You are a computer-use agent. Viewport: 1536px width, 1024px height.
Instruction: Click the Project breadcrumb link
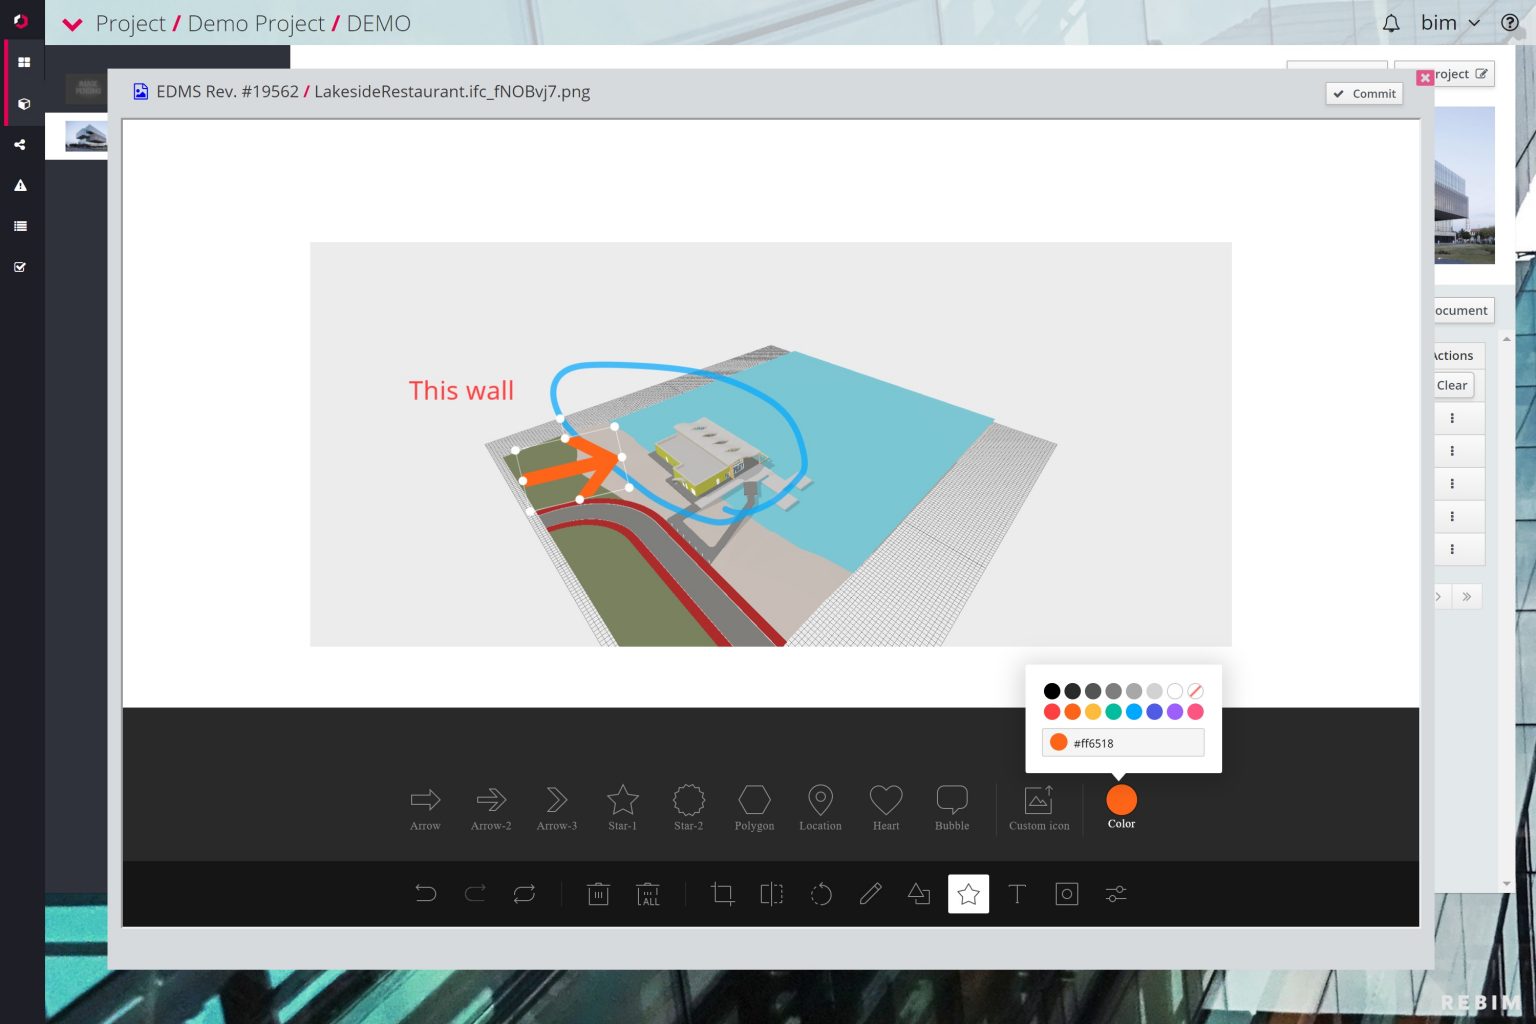coord(130,23)
